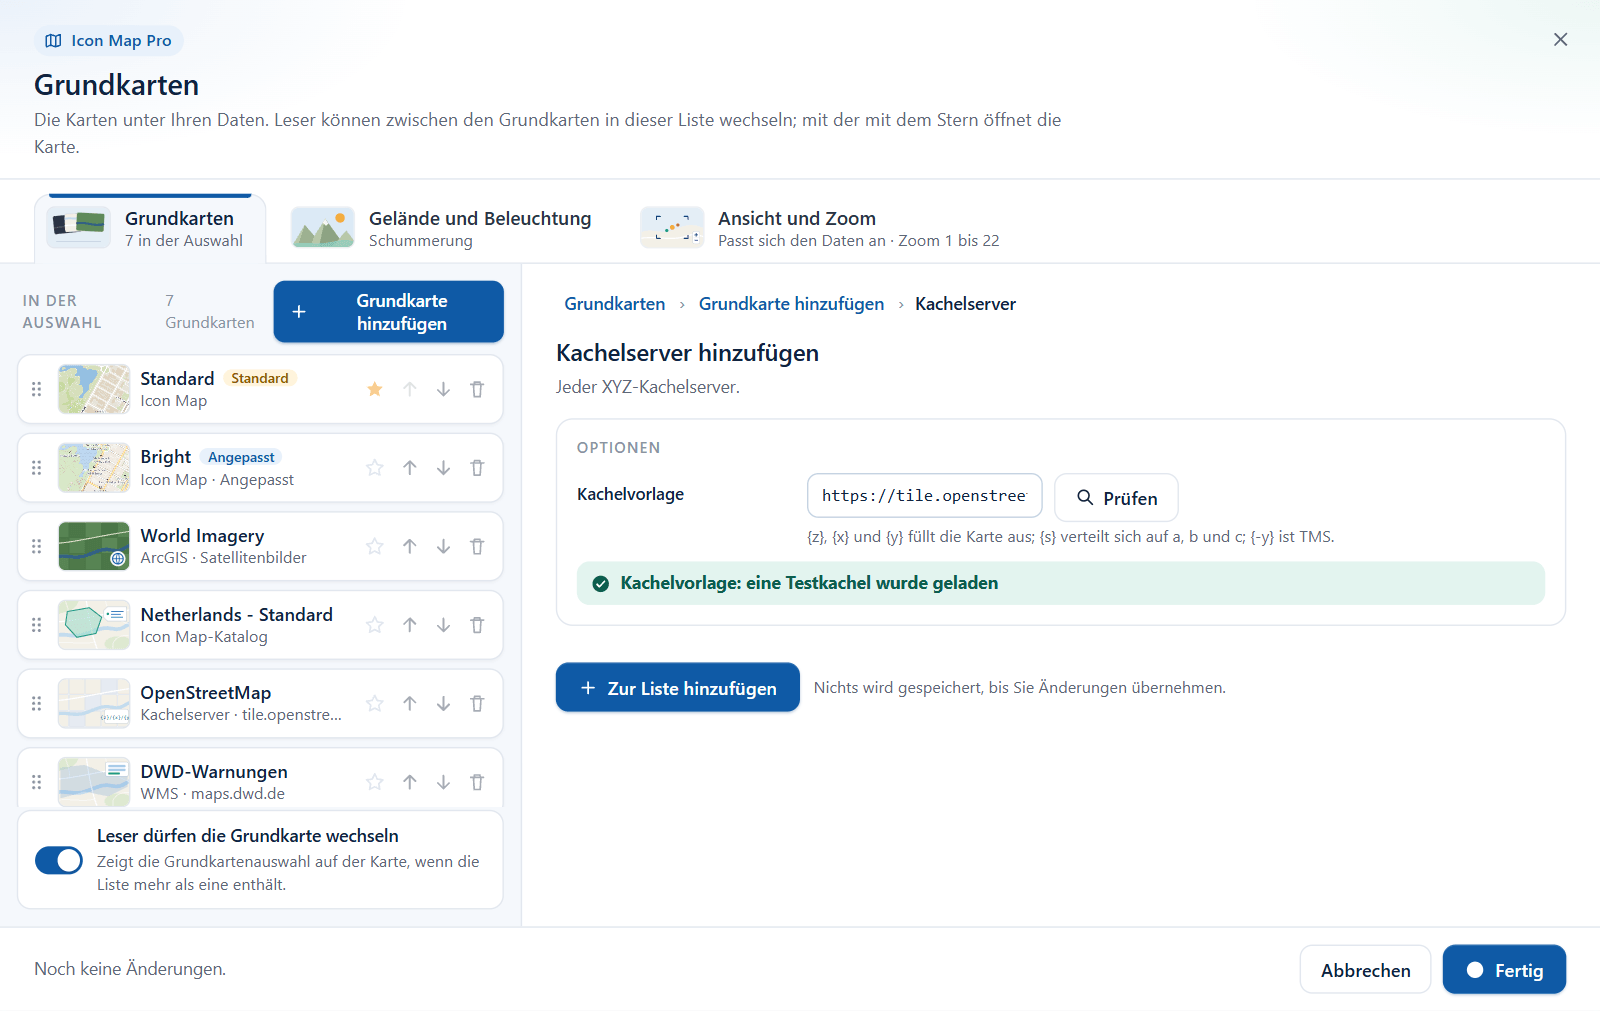Go to Grundkarte hinzufügen breadcrumb

click(791, 304)
